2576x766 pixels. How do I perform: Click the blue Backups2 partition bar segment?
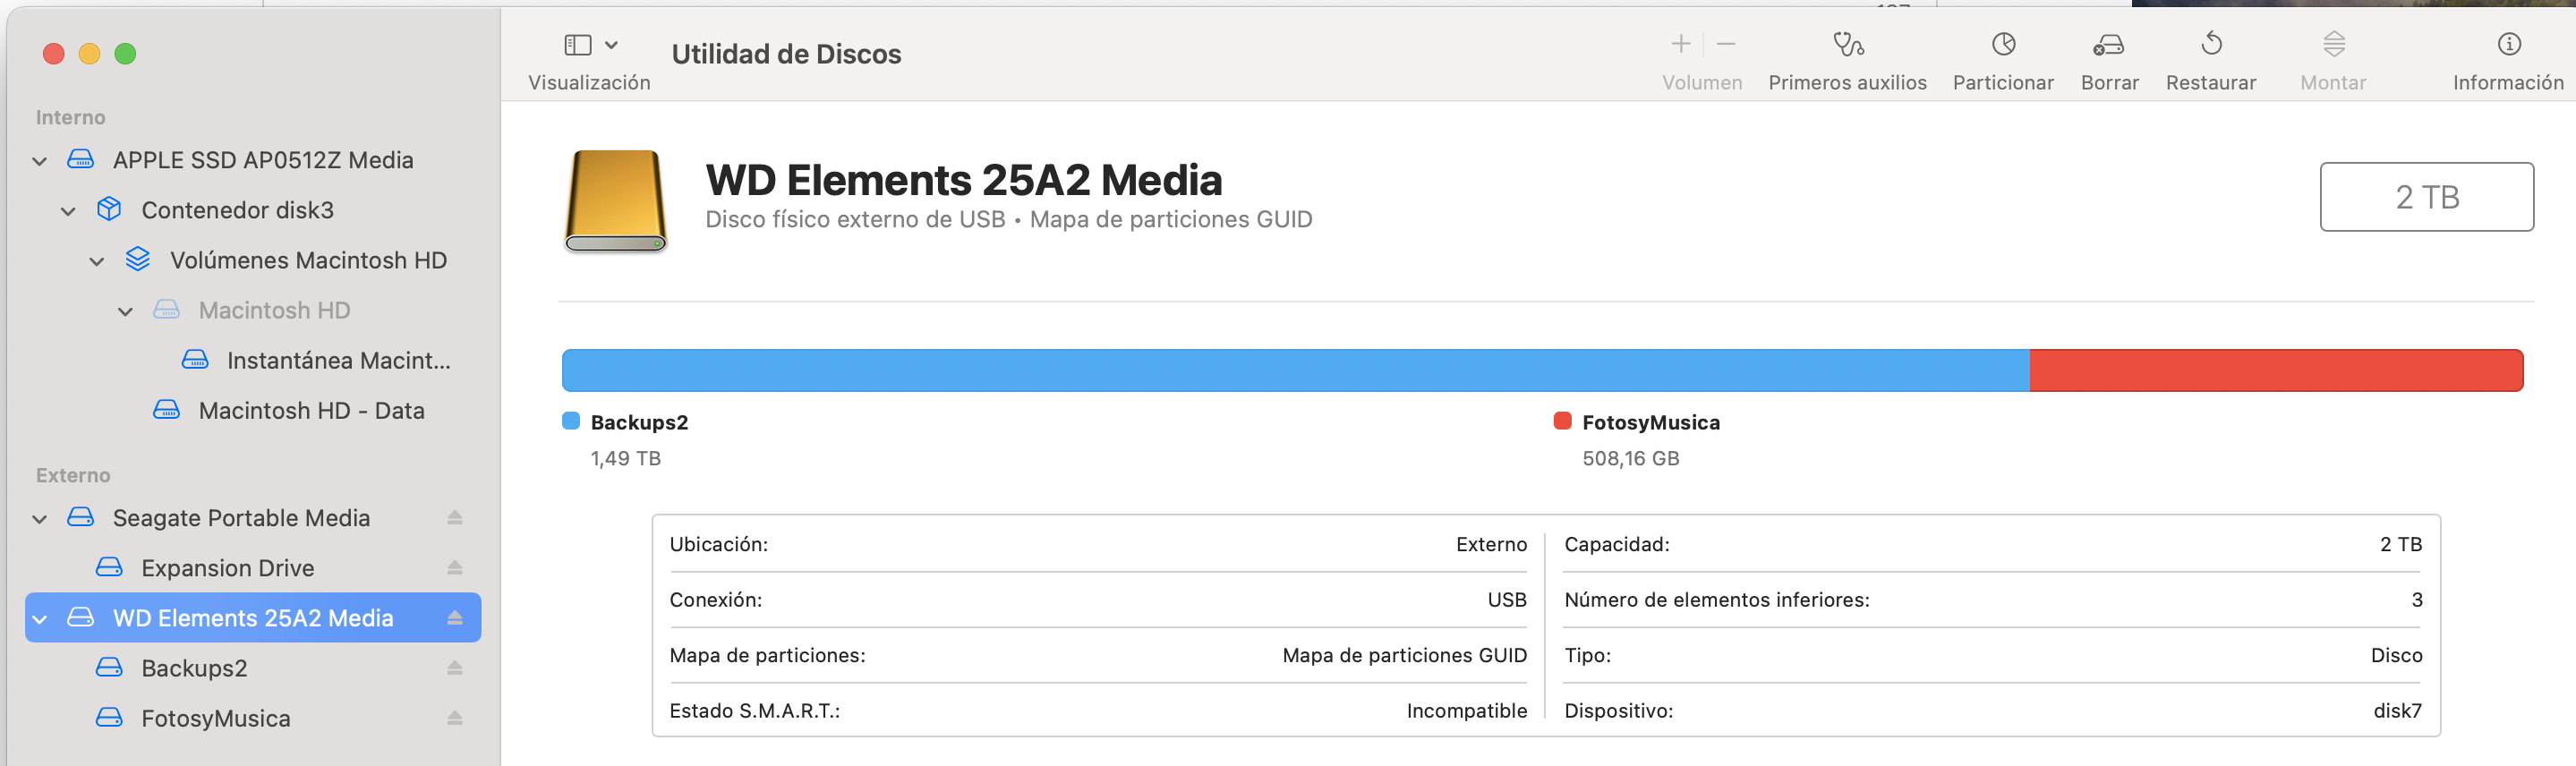1295,371
